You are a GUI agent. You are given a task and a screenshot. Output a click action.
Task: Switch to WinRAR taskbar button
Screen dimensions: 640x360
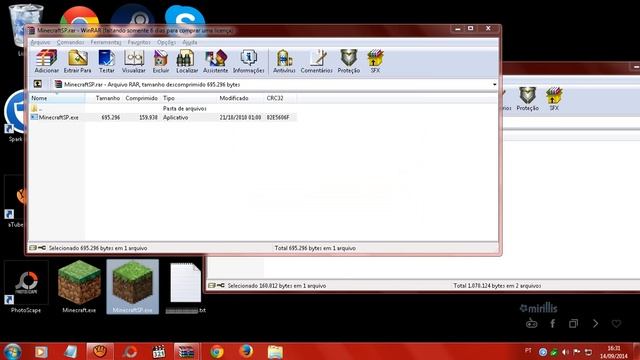coord(187,351)
